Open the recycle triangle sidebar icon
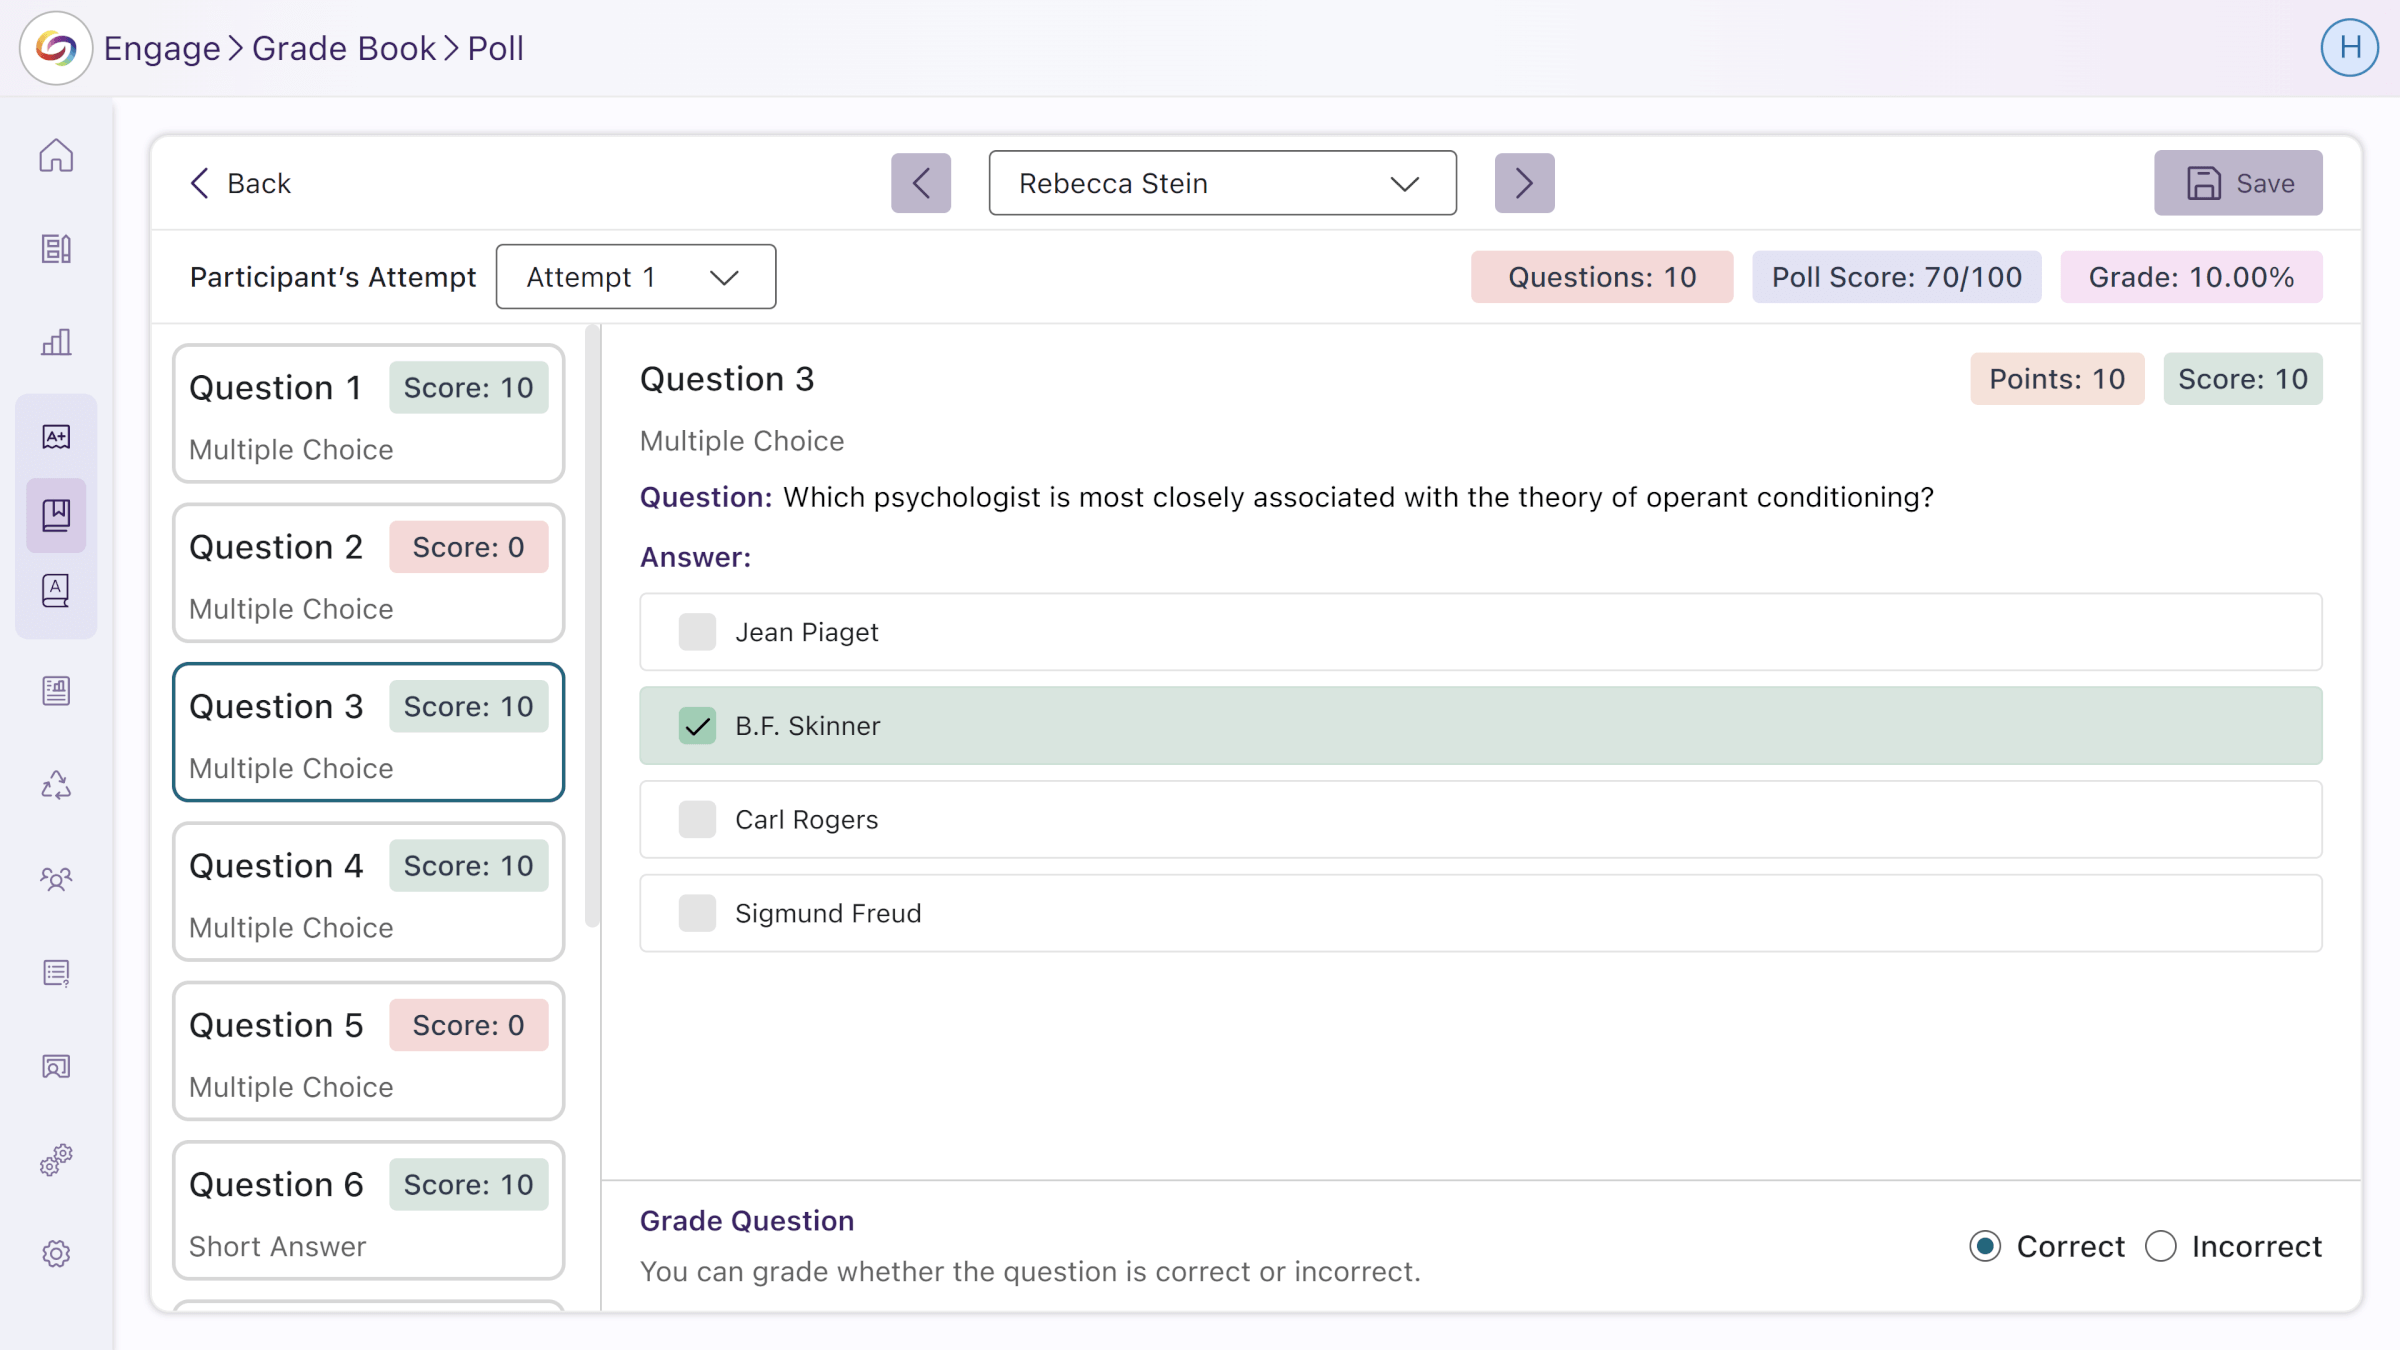 (x=56, y=785)
